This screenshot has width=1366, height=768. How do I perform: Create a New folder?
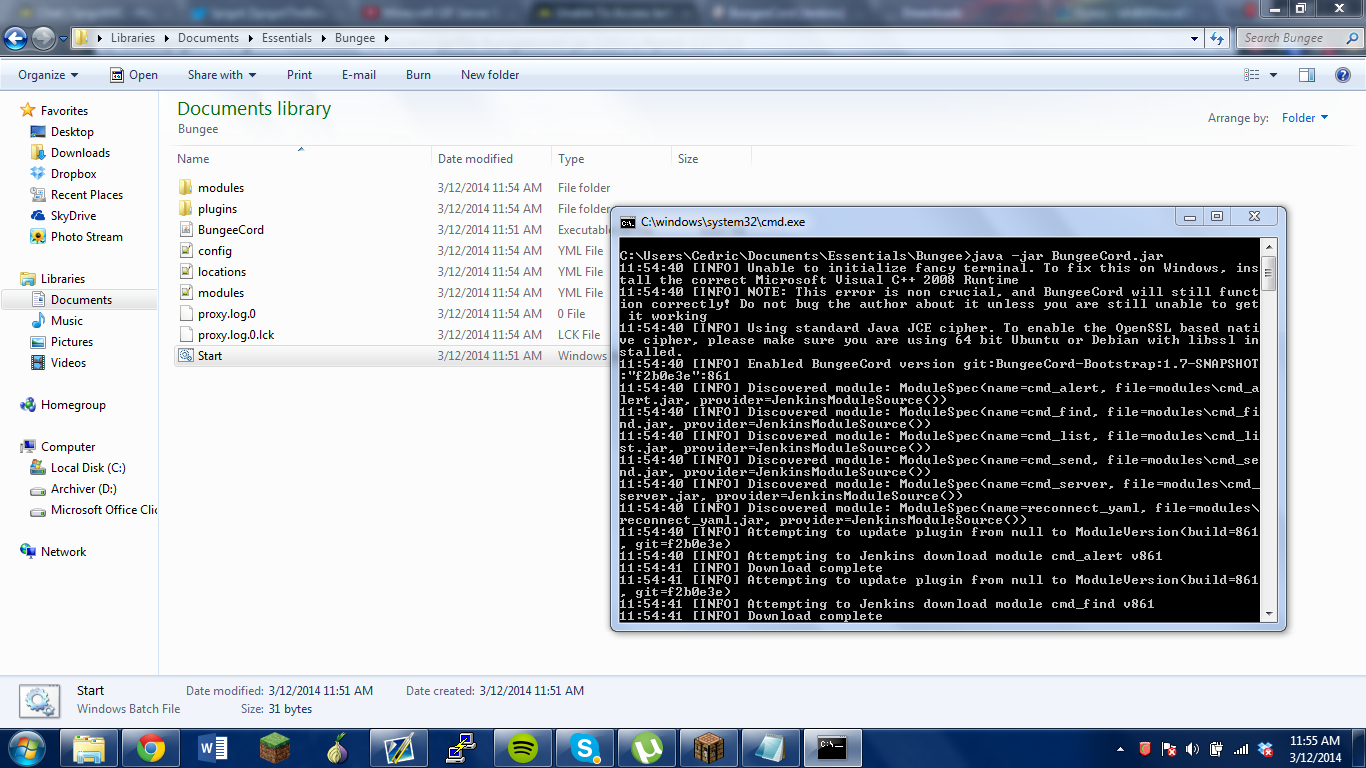[489, 74]
